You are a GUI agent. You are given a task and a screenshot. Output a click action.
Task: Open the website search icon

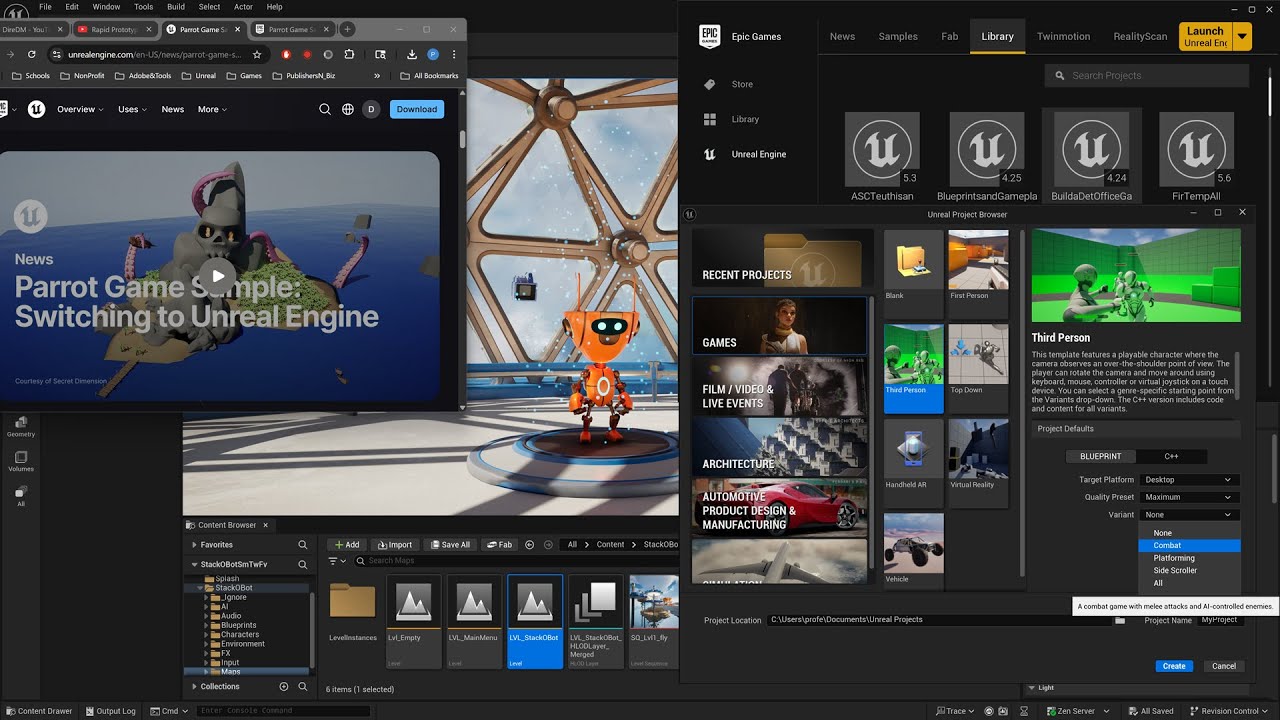pos(325,109)
